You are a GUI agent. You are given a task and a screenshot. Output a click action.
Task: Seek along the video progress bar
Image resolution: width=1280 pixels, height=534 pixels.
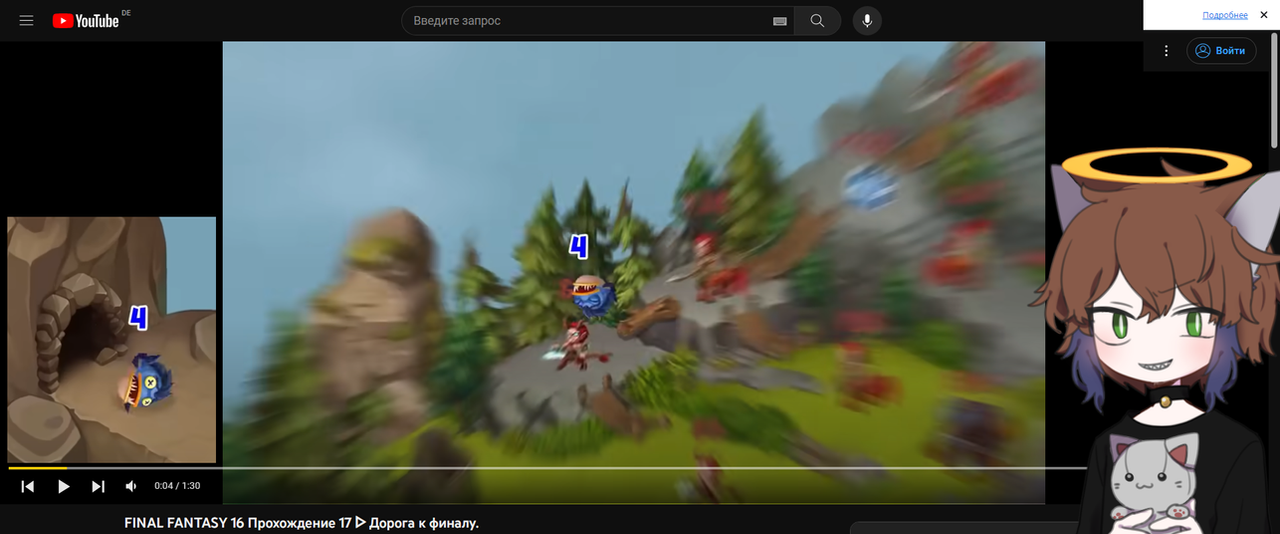coord(547,468)
